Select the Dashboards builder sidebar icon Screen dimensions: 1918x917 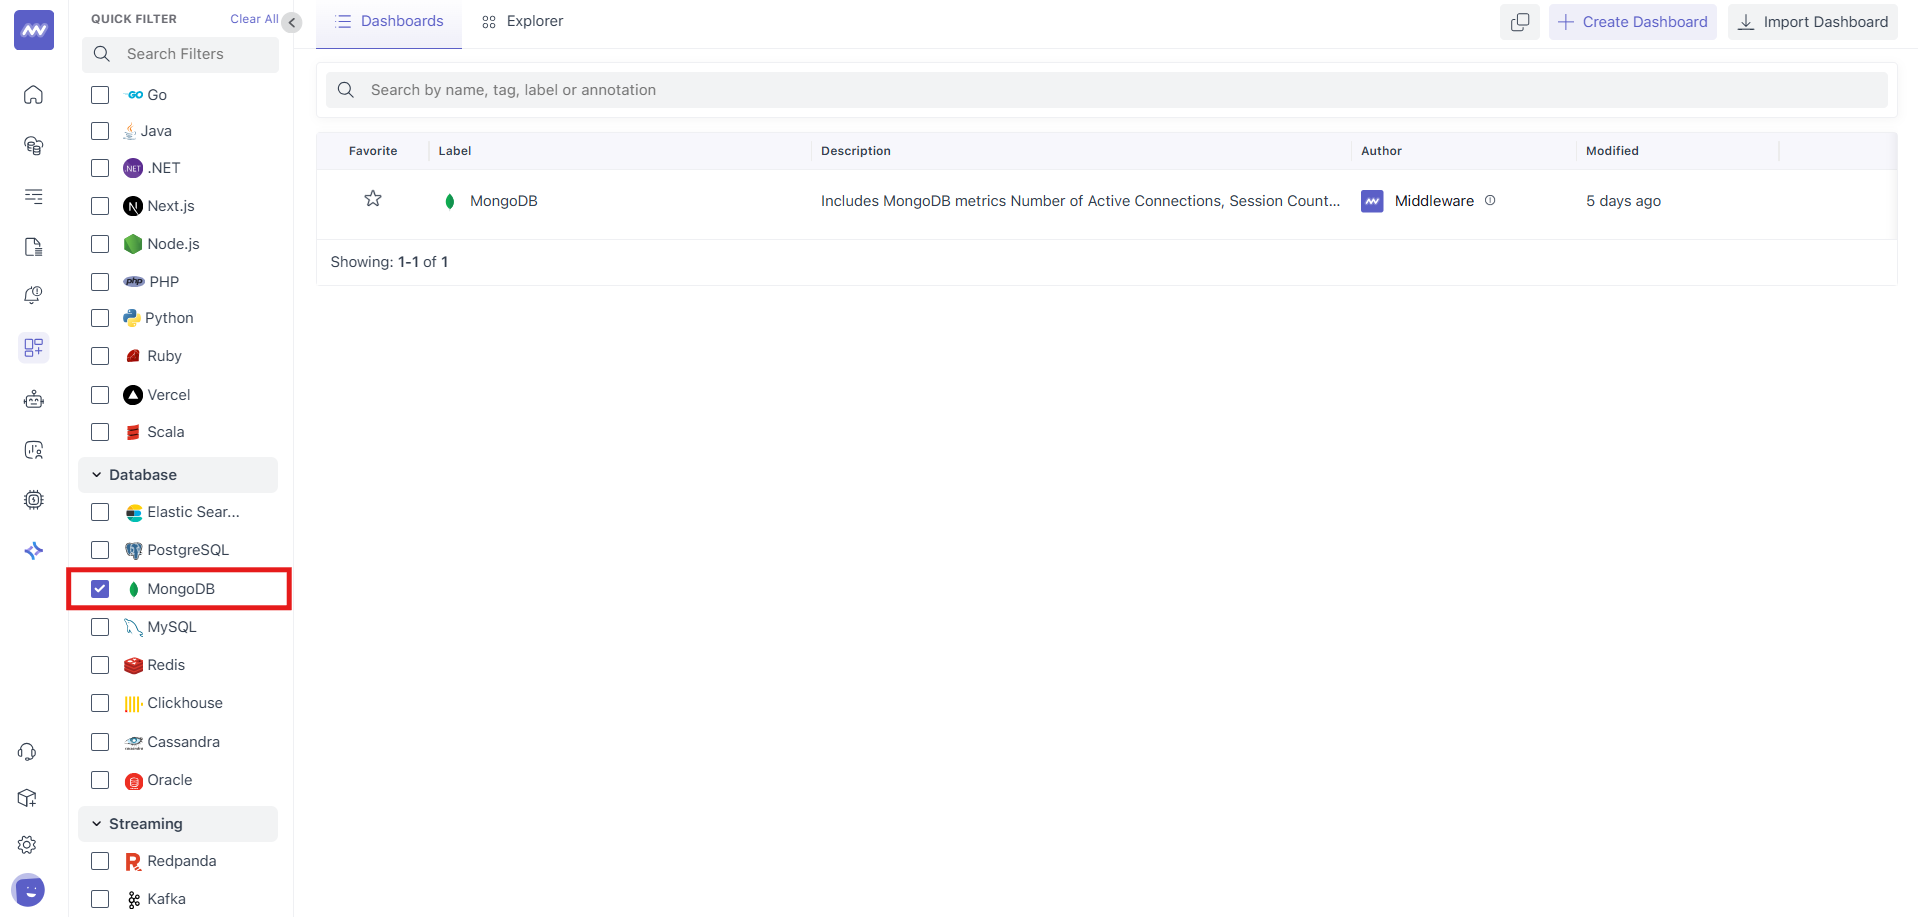tap(33, 348)
